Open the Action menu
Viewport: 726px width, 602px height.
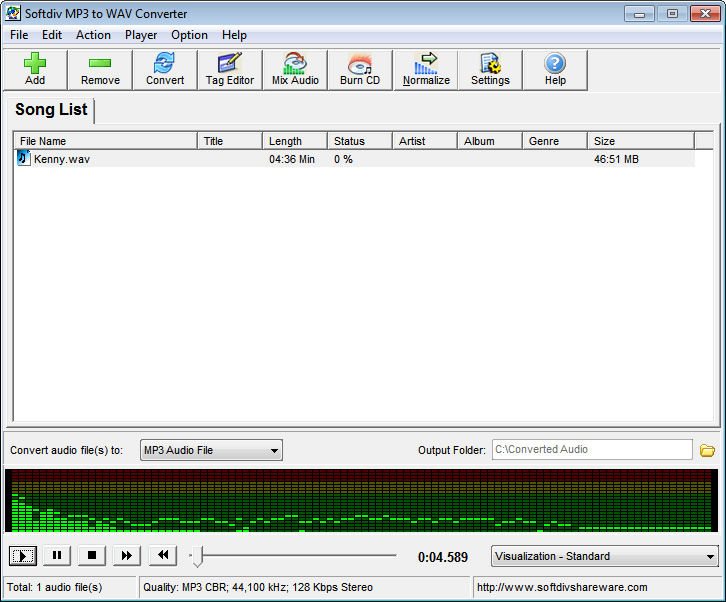(x=93, y=35)
